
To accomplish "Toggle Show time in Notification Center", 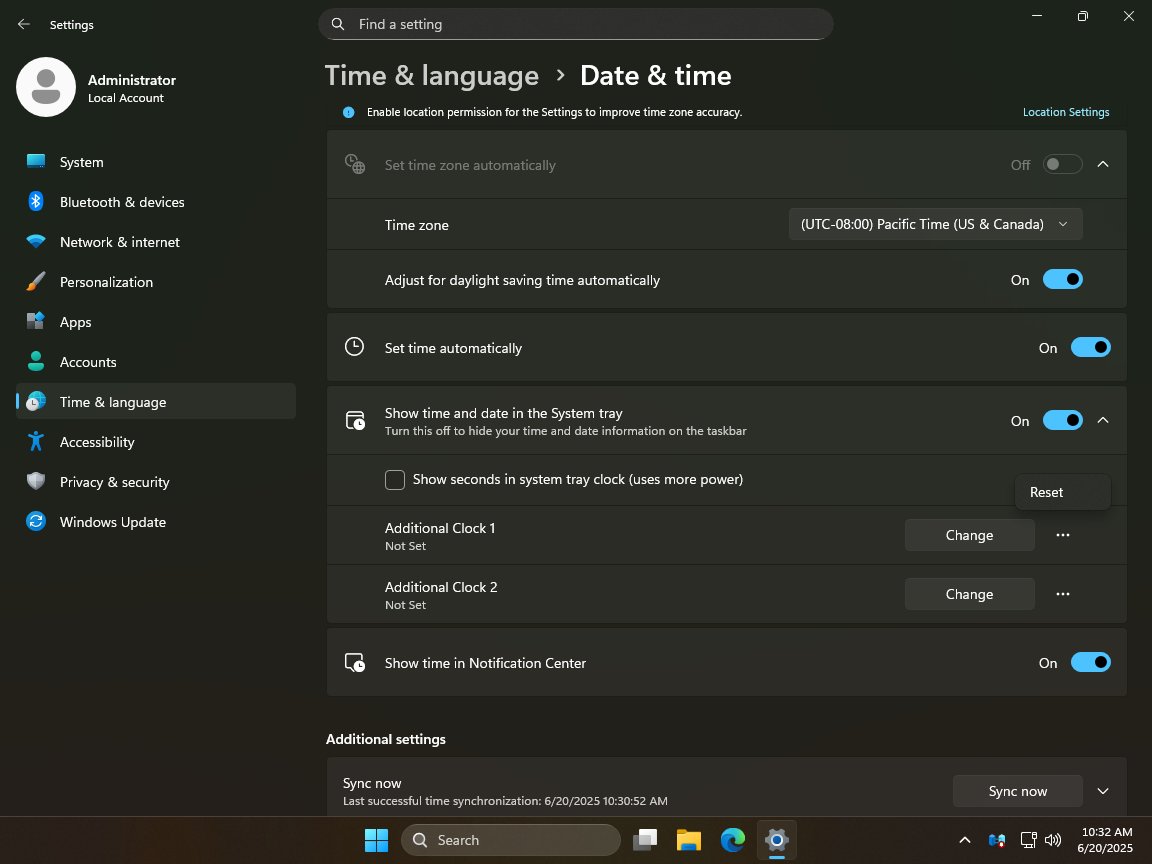I will coord(1090,663).
